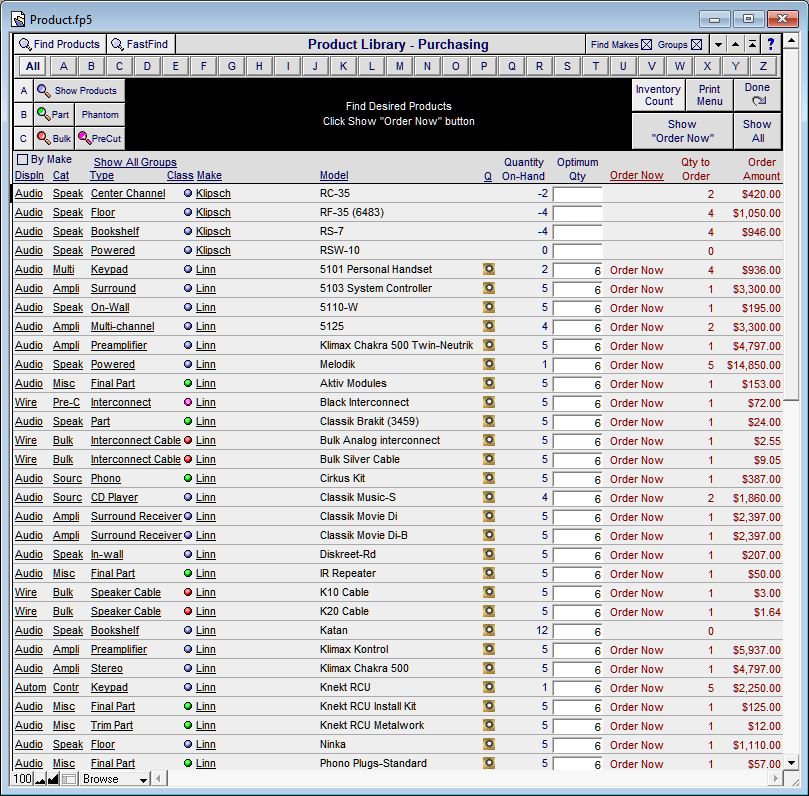
Task: Toggle the By Make checkbox
Action: pos(22,159)
